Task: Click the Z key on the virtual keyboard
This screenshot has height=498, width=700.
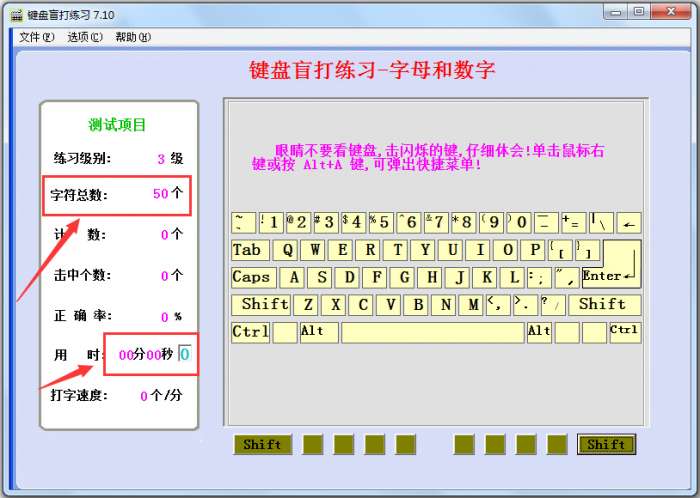Action: 307,305
